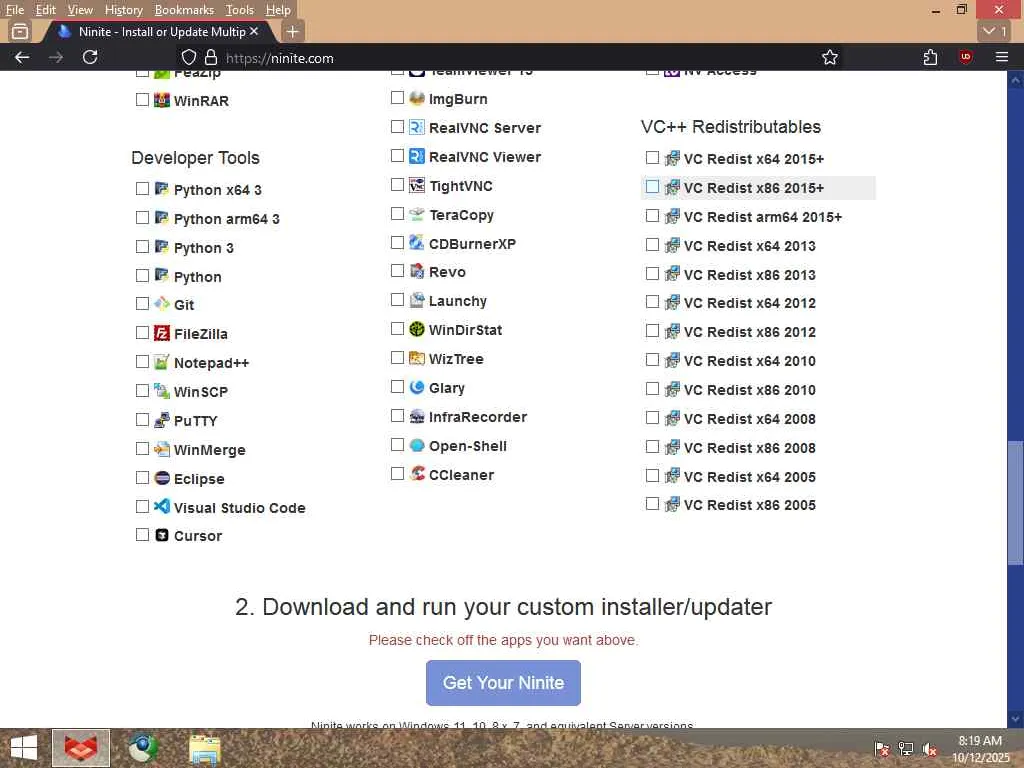
Task: Click the Get Your Ninite button
Action: [x=503, y=682]
